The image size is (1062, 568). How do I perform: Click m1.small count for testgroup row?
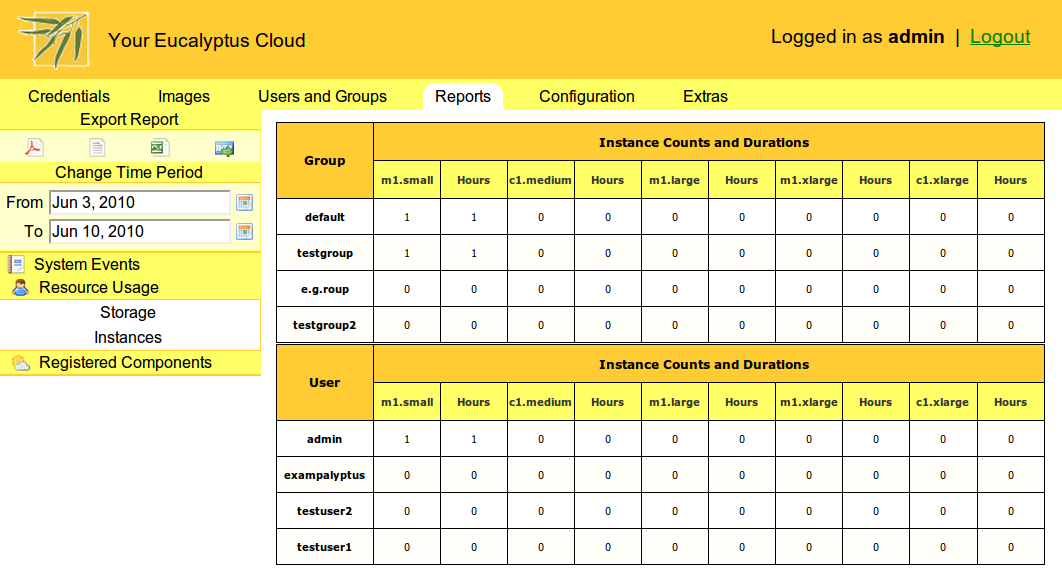click(x=407, y=253)
